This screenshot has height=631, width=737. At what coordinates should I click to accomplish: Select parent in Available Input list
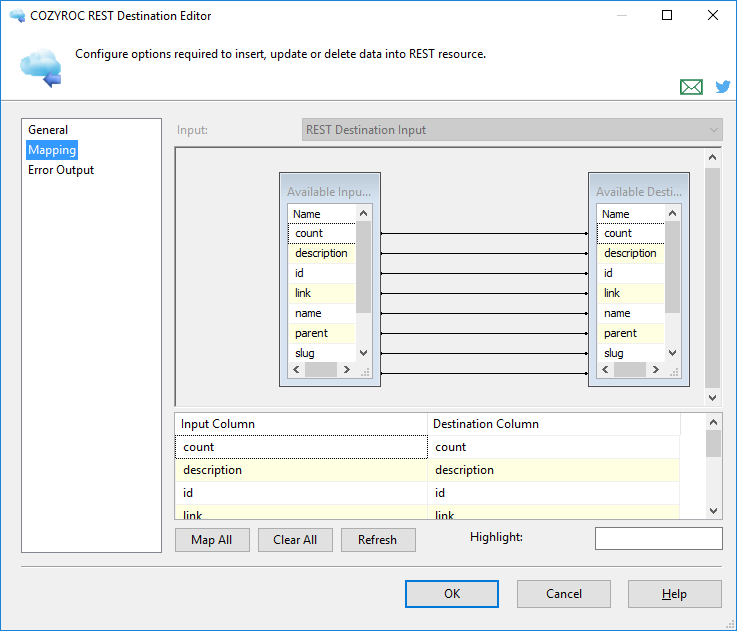pyautogui.click(x=322, y=333)
